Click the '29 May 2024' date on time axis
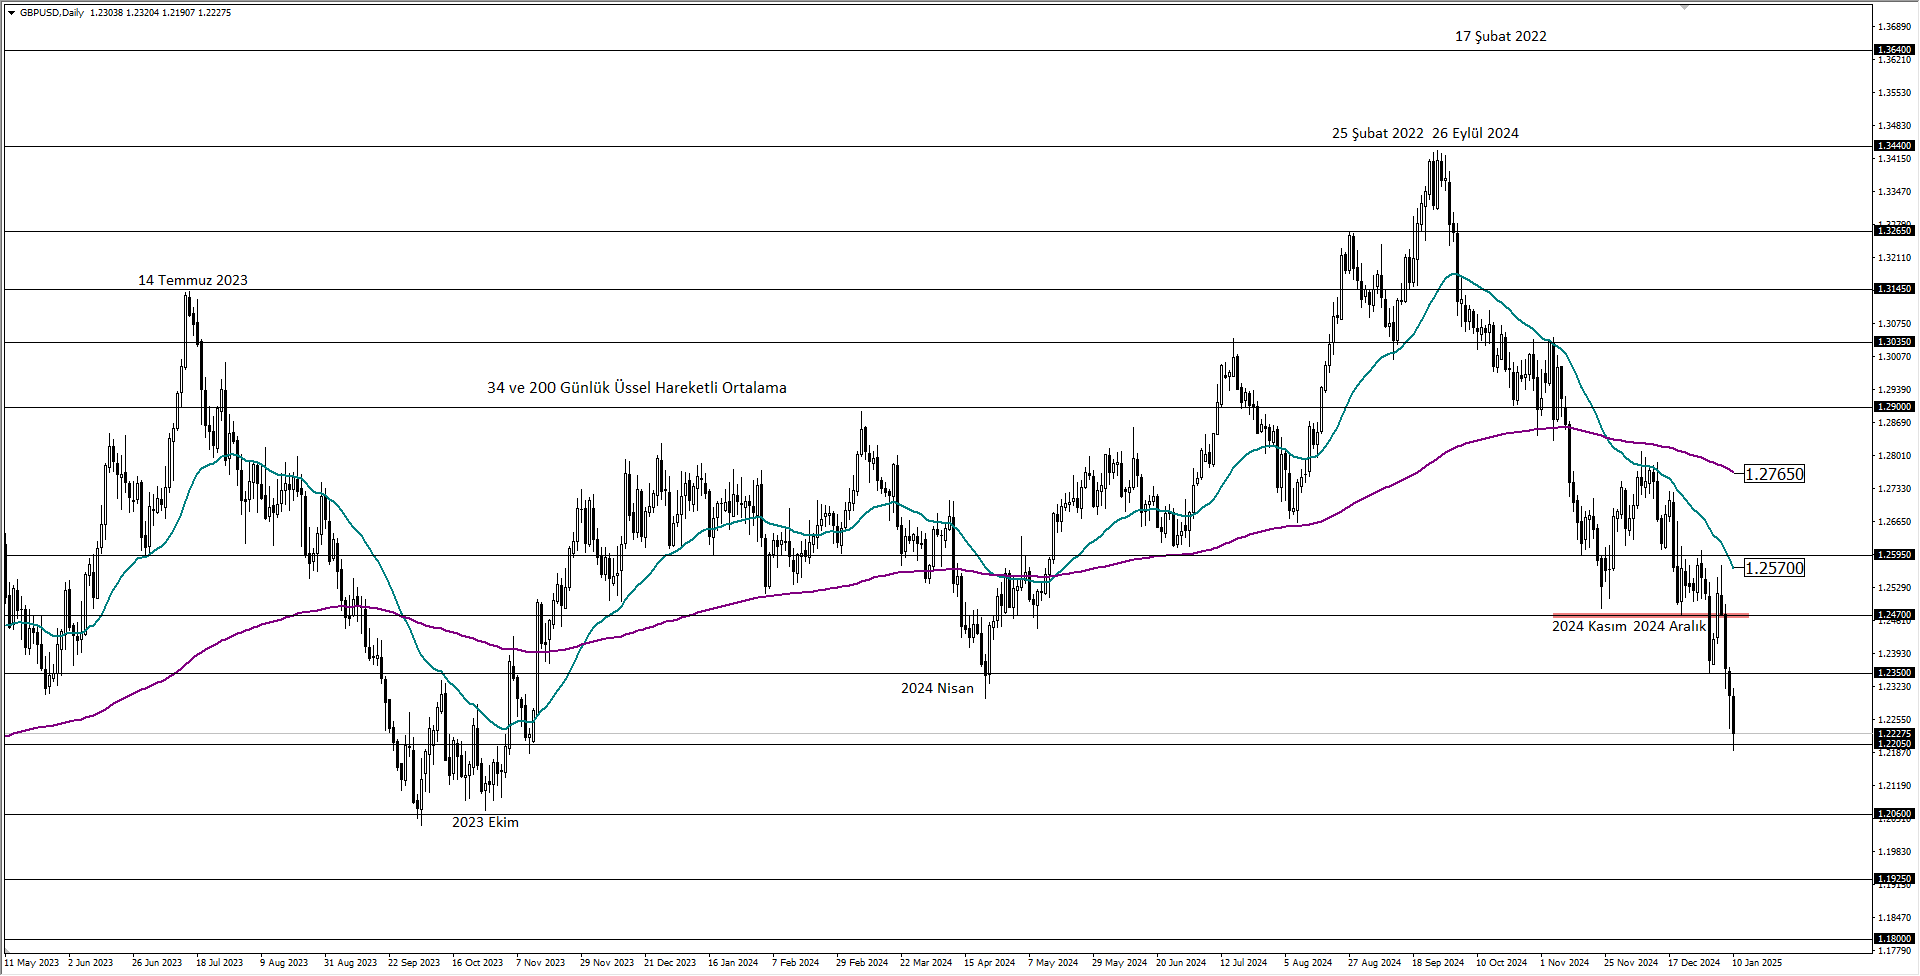The width and height of the screenshot is (1920, 976). coord(1119,963)
